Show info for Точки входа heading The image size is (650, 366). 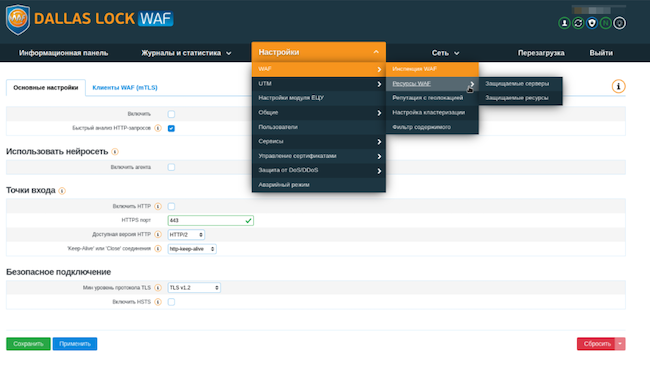pos(62,191)
